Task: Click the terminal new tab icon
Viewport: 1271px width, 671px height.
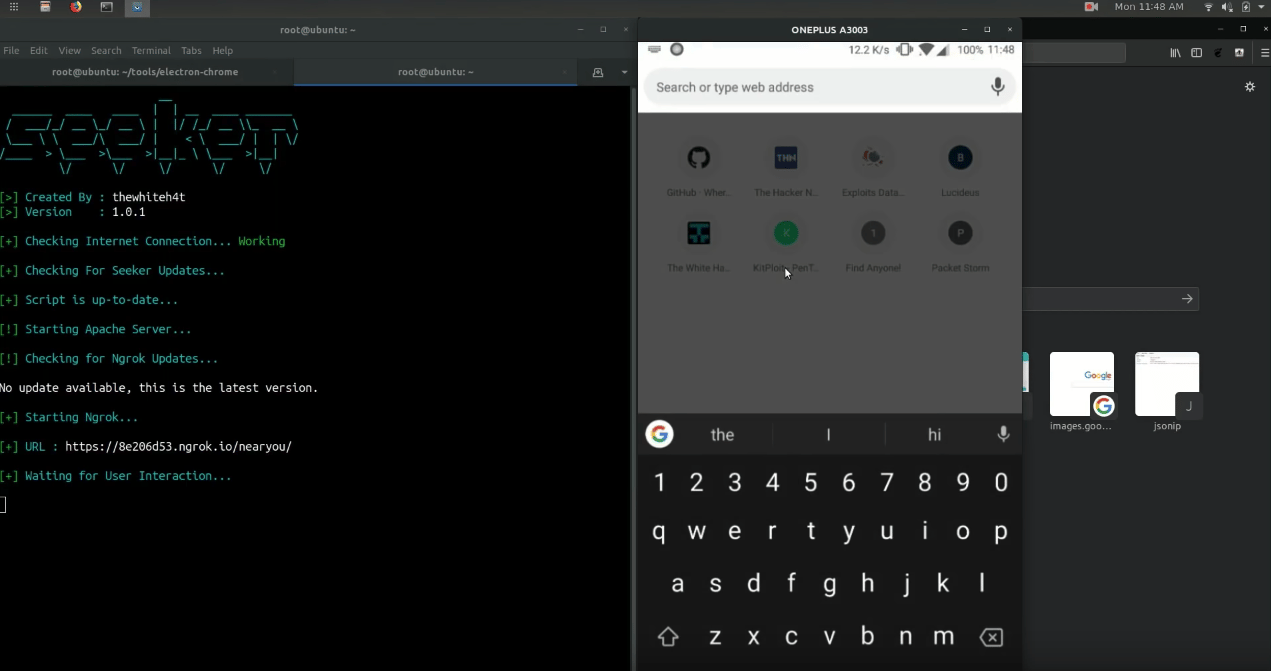Action: [x=598, y=72]
